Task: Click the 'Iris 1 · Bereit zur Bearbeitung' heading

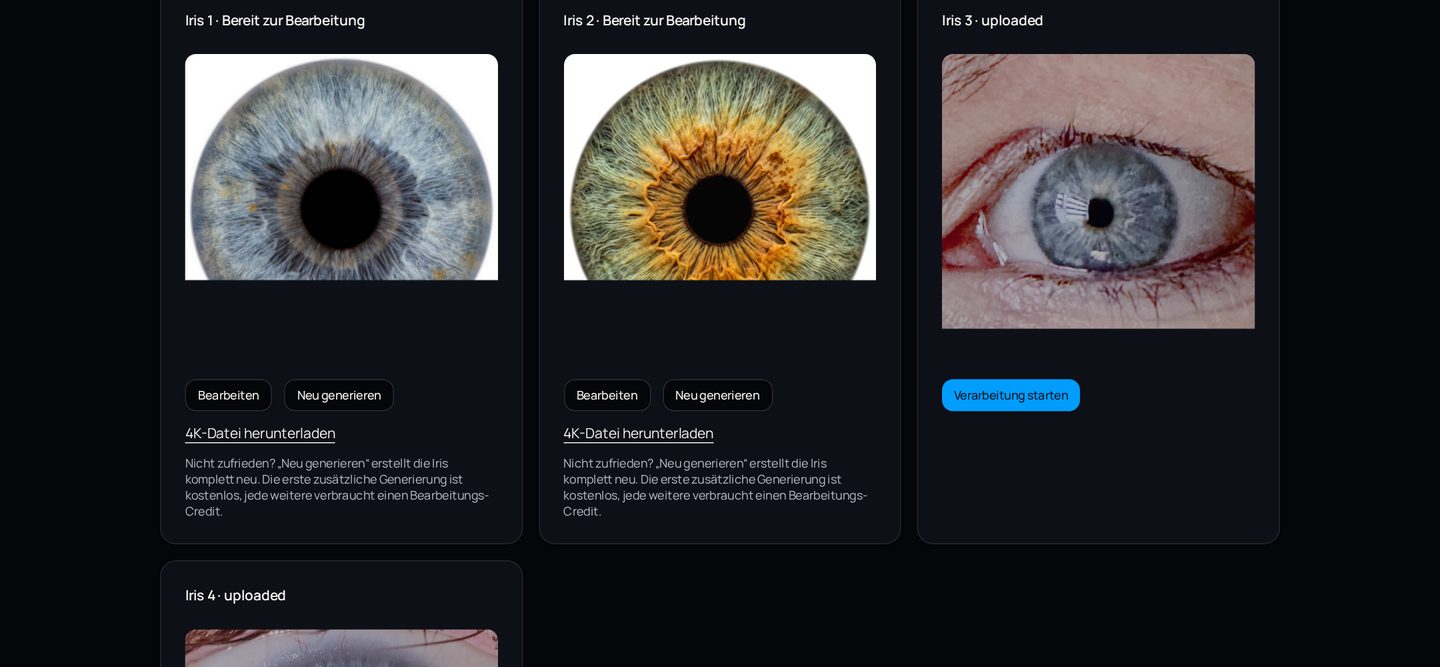Action: (x=275, y=20)
